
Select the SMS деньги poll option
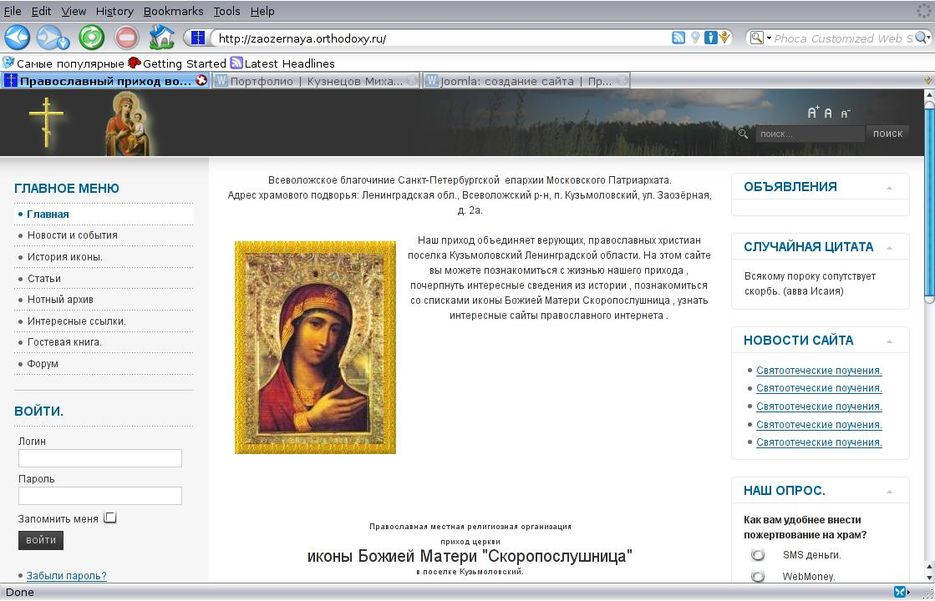pyautogui.click(x=757, y=554)
